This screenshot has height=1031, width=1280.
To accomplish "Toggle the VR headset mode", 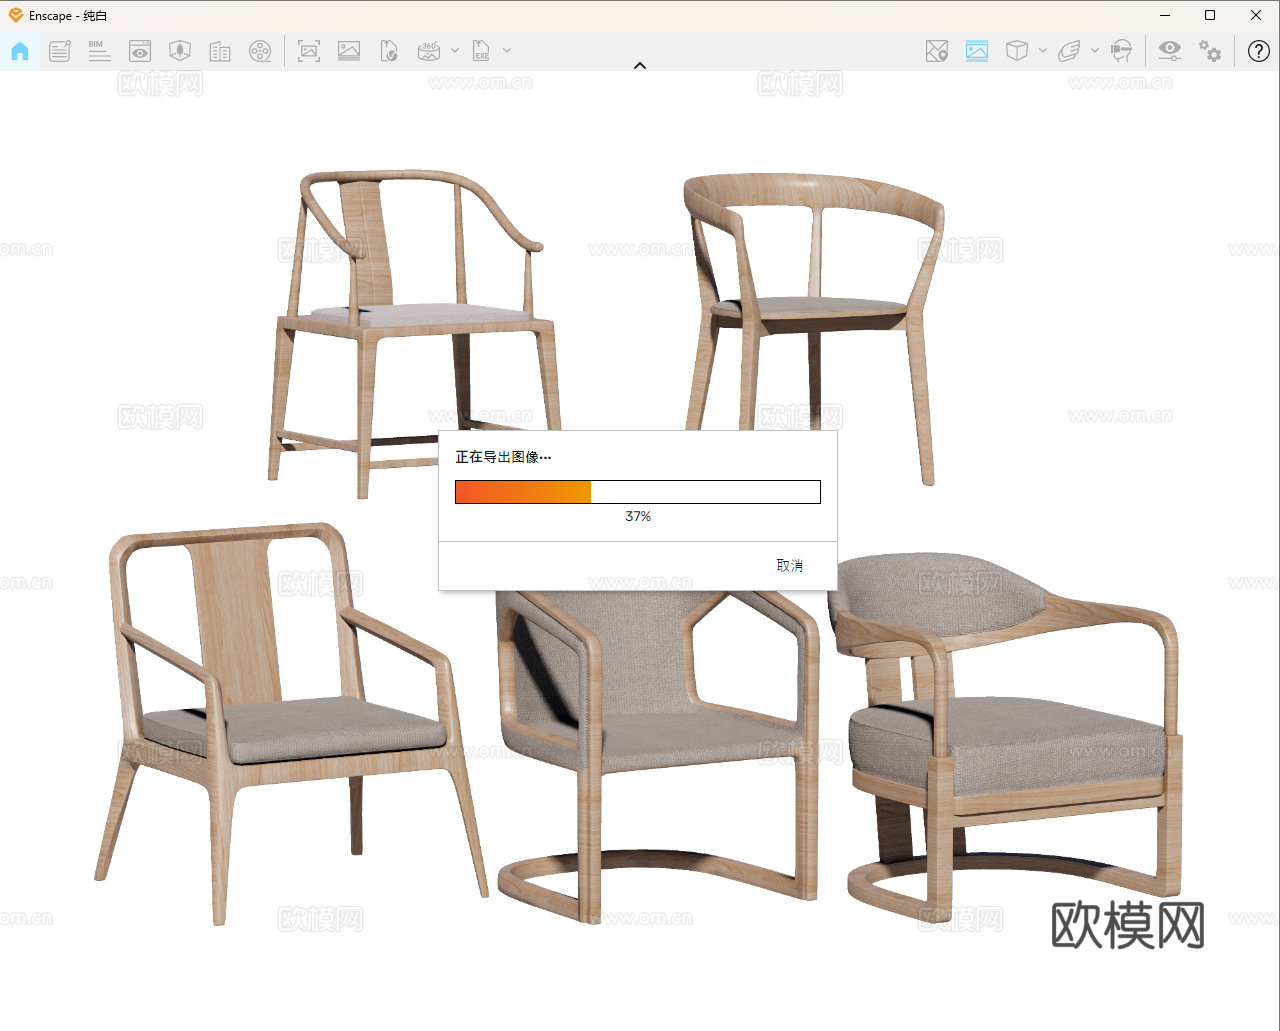I will coord(1122,51).
